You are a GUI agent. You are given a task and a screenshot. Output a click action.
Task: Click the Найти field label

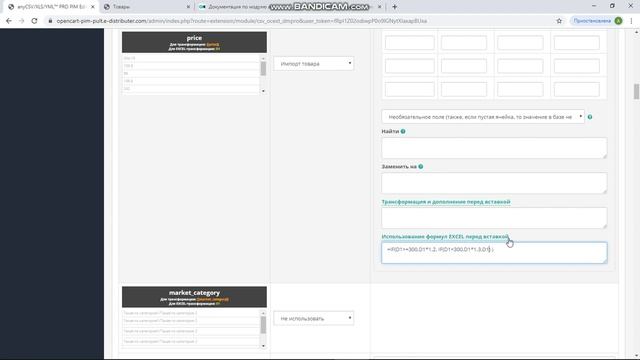click(x=390, y=131)
